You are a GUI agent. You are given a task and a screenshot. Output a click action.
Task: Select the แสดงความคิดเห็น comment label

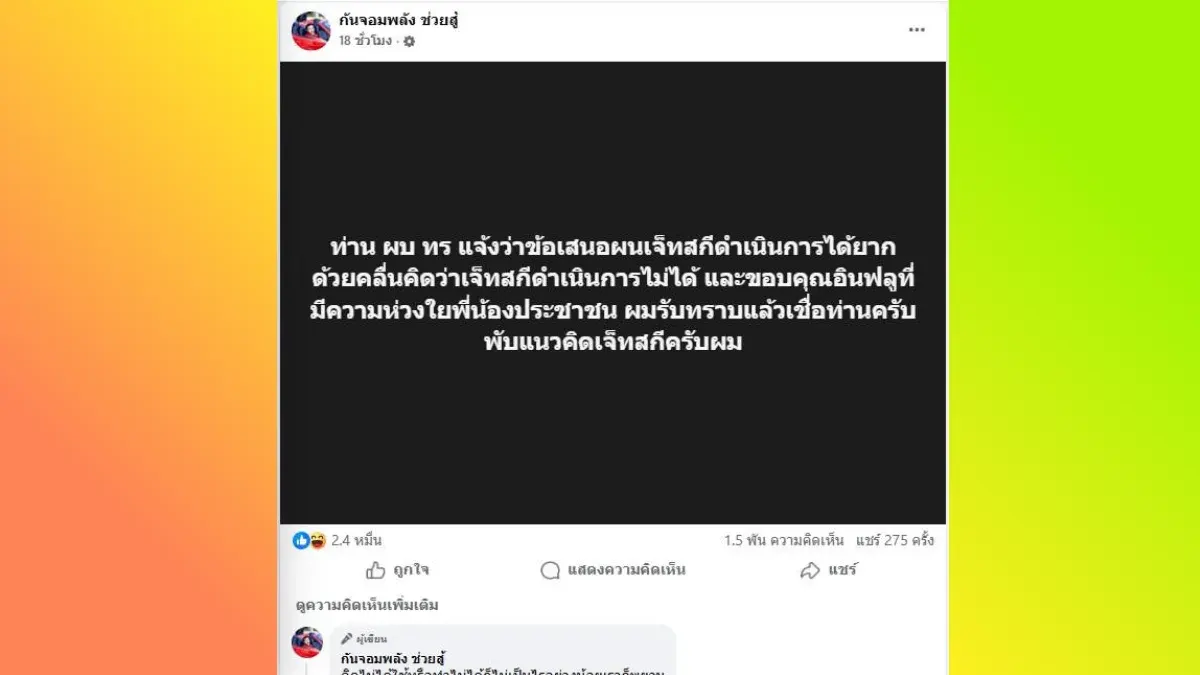coord(626,570)
